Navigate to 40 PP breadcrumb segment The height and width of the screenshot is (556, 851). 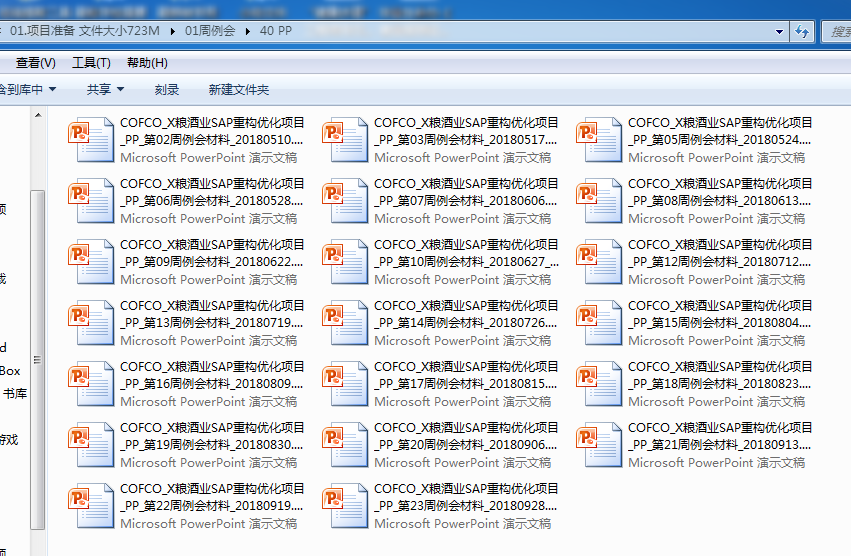276,31
